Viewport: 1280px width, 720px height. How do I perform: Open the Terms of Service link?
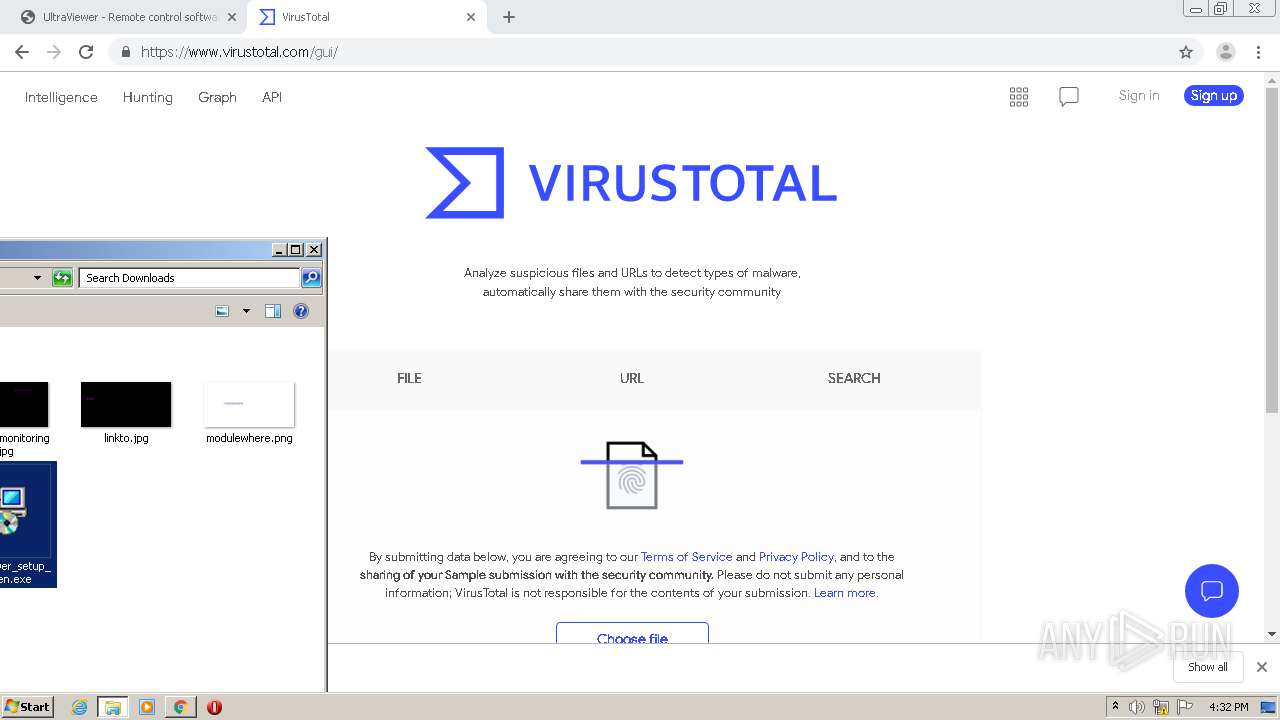(x=686, y=557)
